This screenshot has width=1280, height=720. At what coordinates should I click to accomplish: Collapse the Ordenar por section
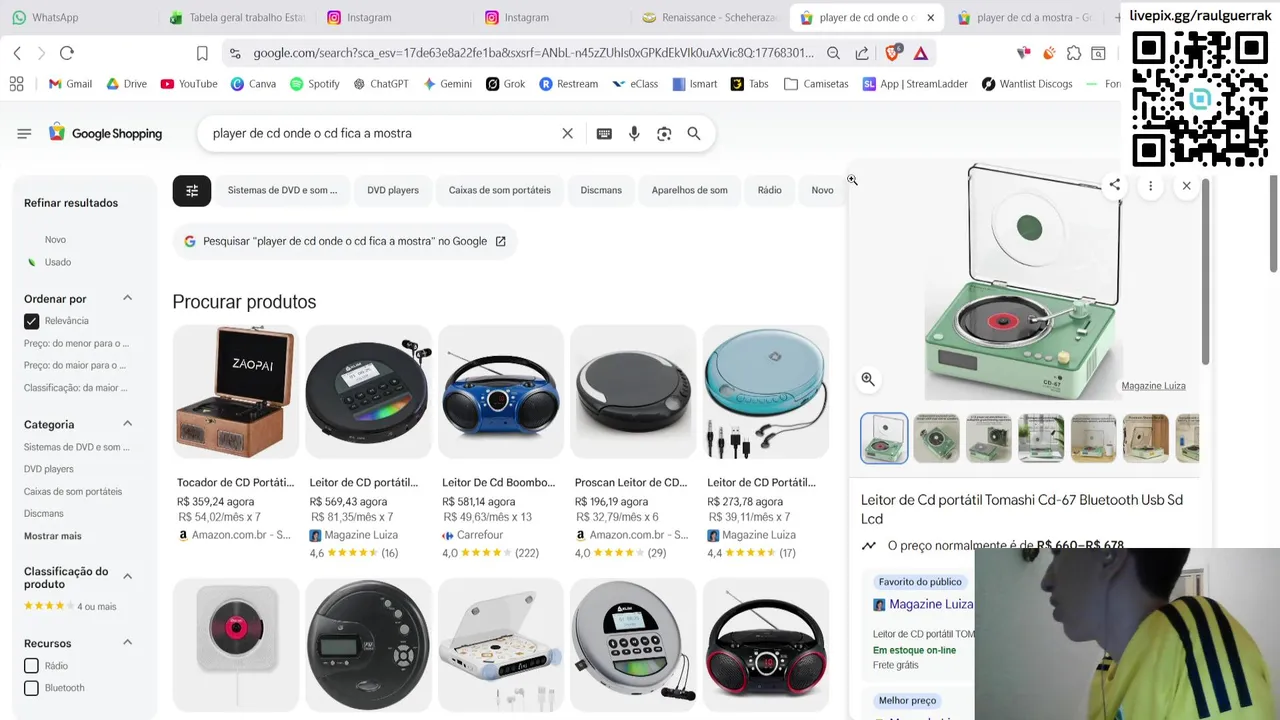(x=127, y=298)
